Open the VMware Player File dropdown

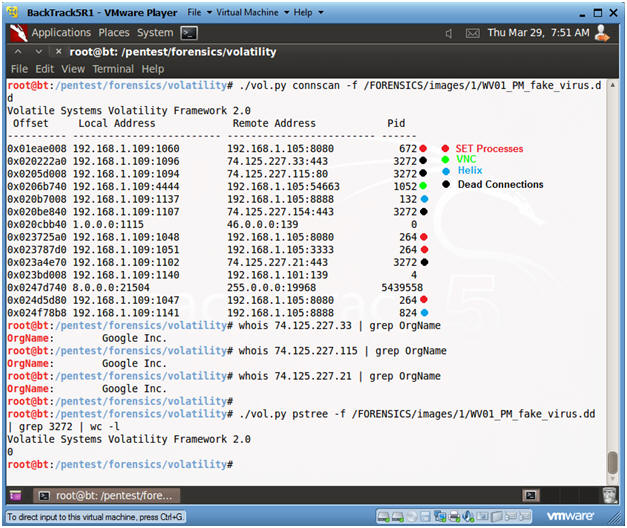point(199,12)
